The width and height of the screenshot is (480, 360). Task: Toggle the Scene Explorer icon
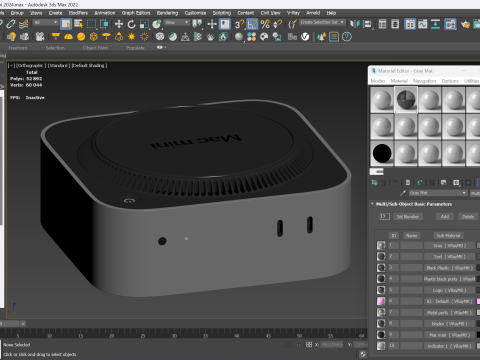(383, 24)
